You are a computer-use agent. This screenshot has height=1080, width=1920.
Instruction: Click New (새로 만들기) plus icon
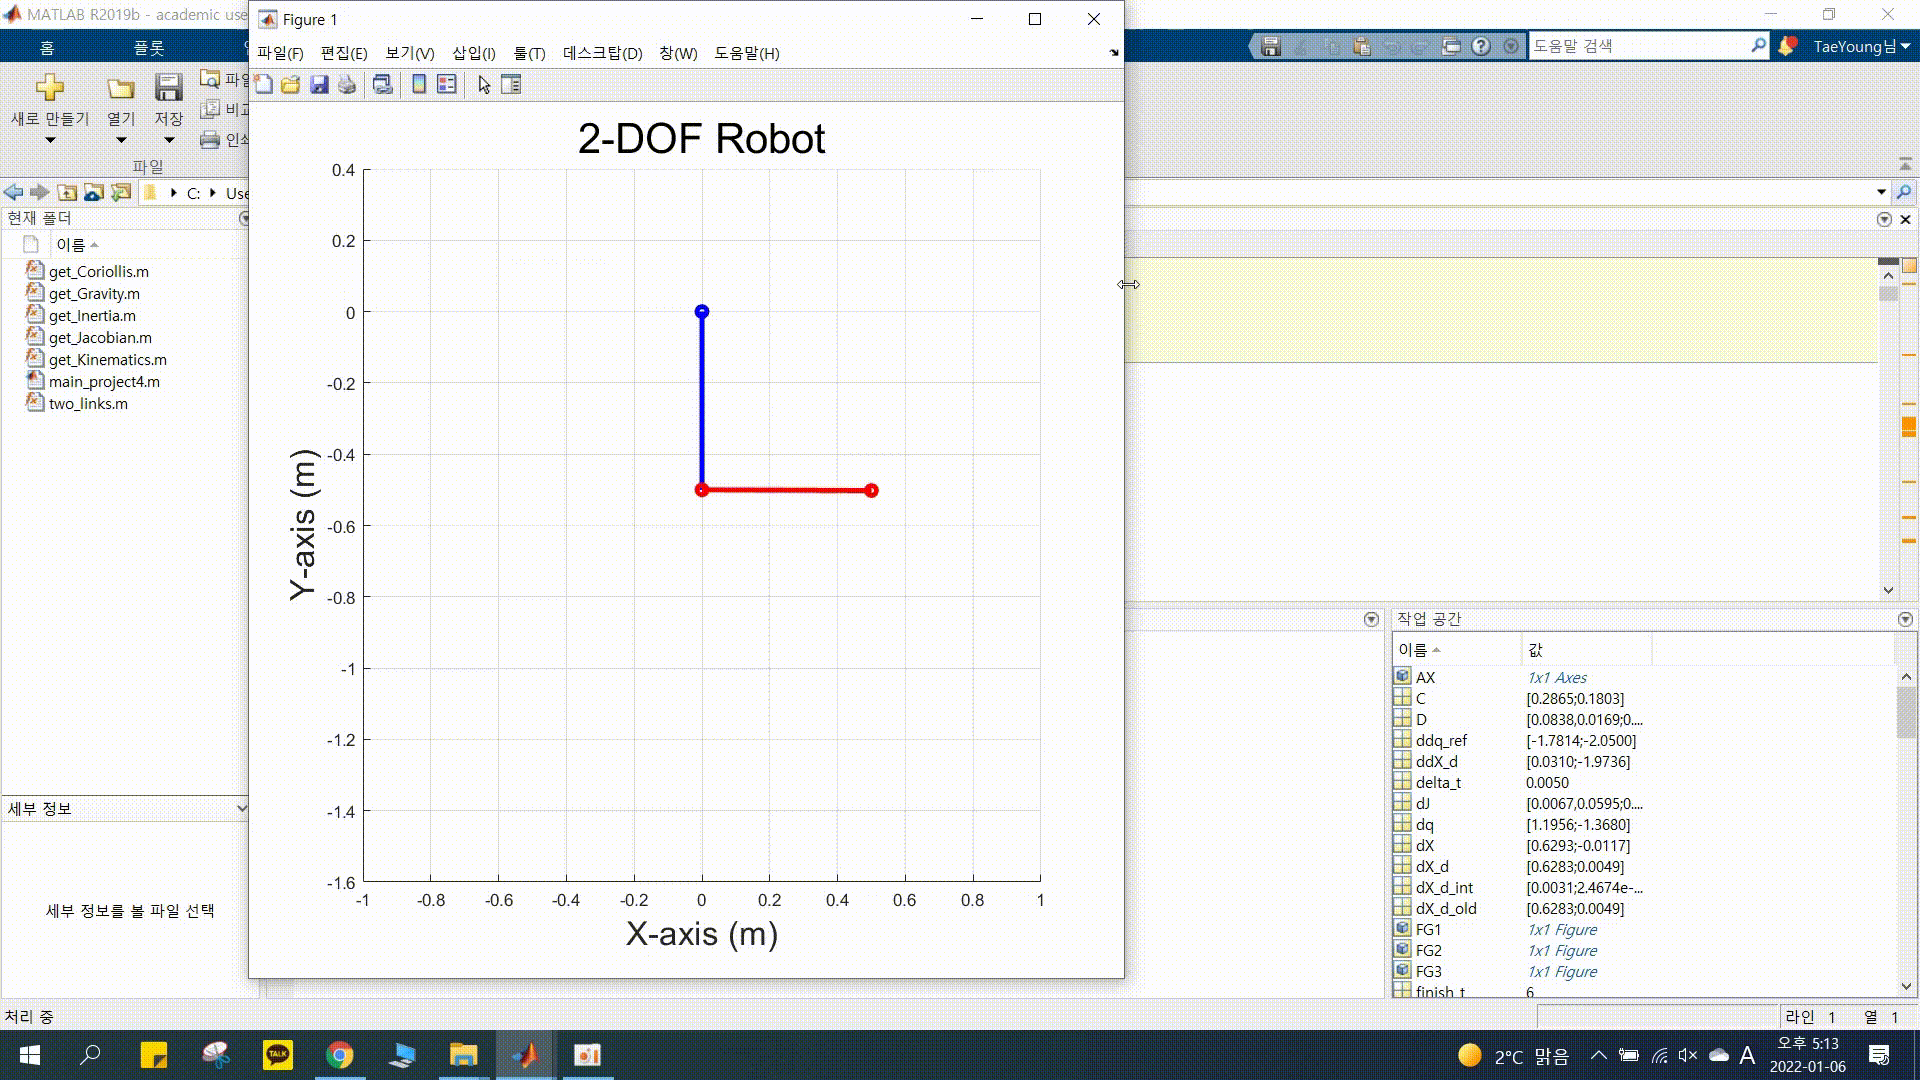click(x=50, y=88)
